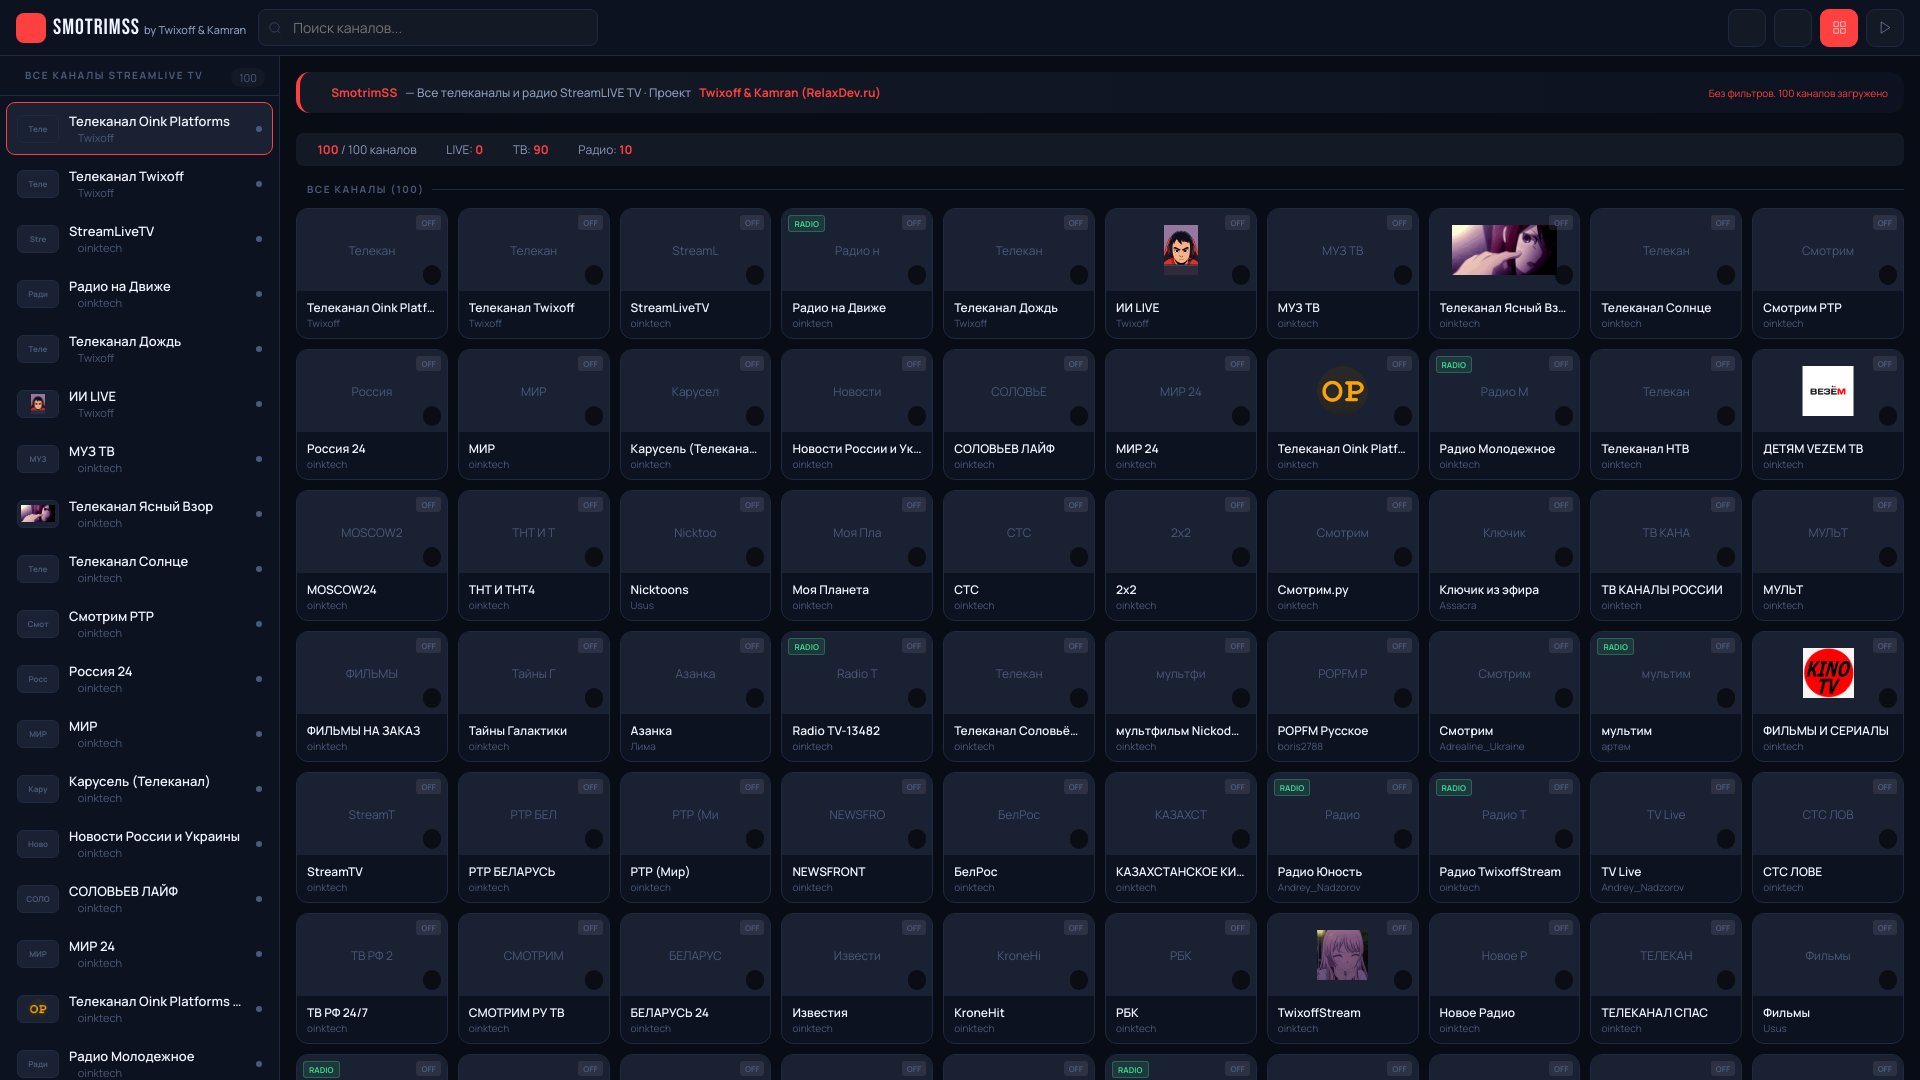Open the ТВ КАНАЛЫ РОССИИ card
Screen dimensions: 1920x1080
pyautogui.click(x=1666, y=555)
